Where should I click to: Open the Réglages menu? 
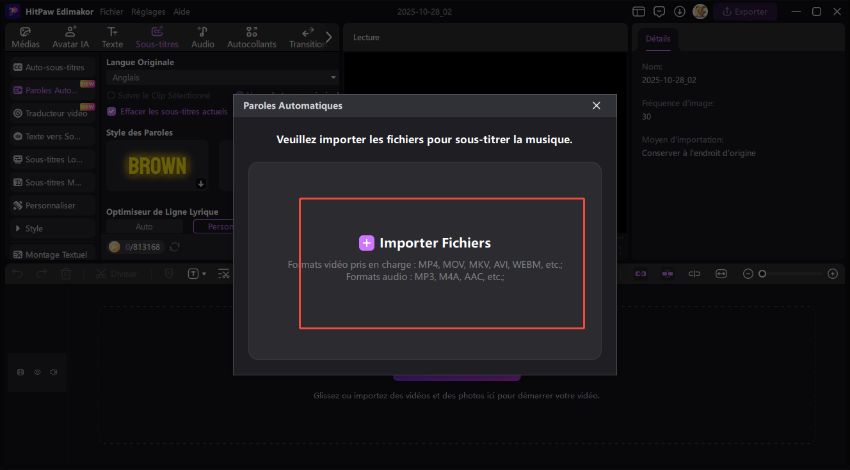tap(149, 11)
